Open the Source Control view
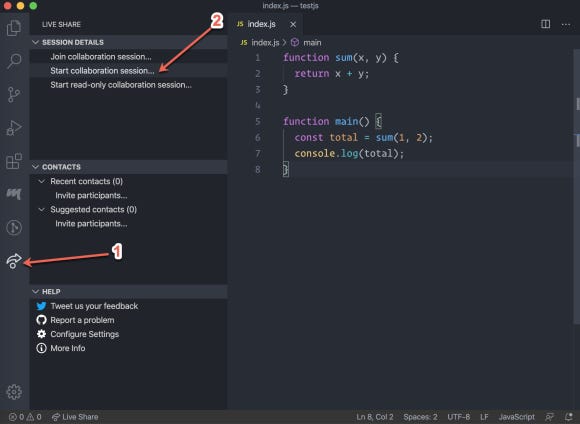 coord(14,94)
